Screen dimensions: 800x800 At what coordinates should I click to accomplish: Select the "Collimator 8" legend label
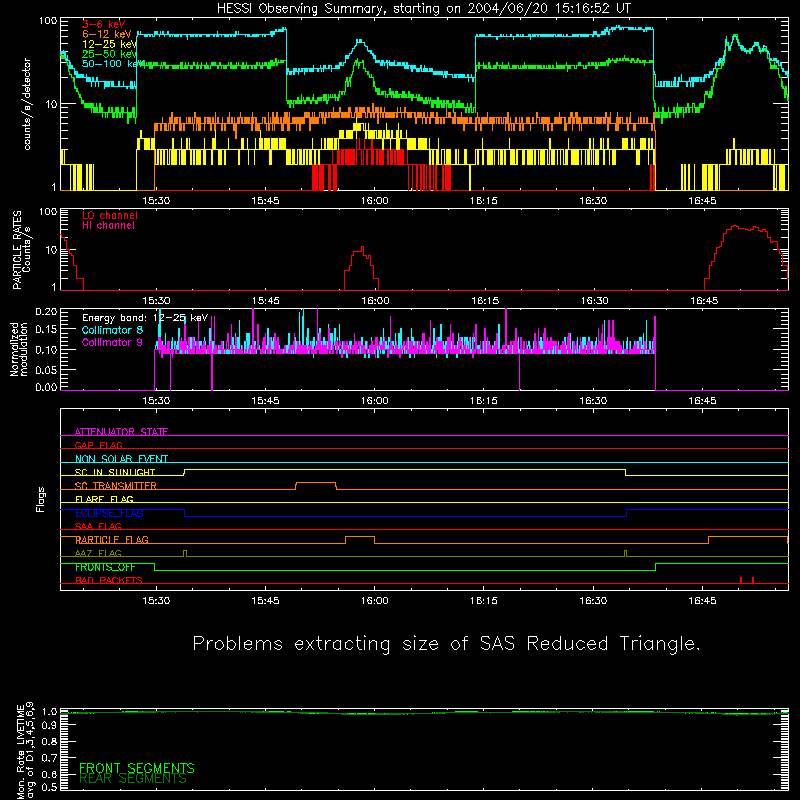(112, 330)
